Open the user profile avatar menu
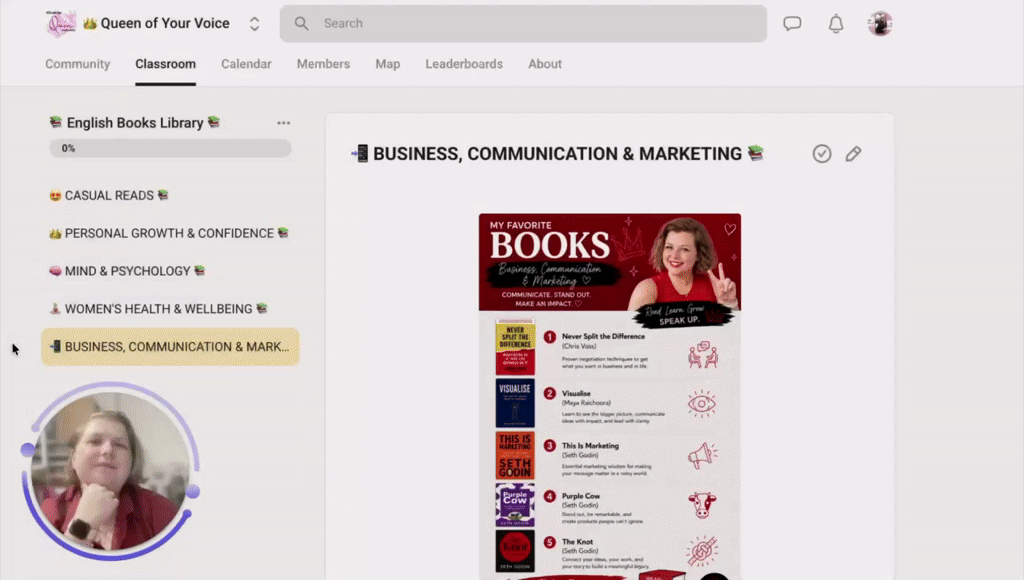The height and width of the screenshot is (580, 1024). (880, 24)
